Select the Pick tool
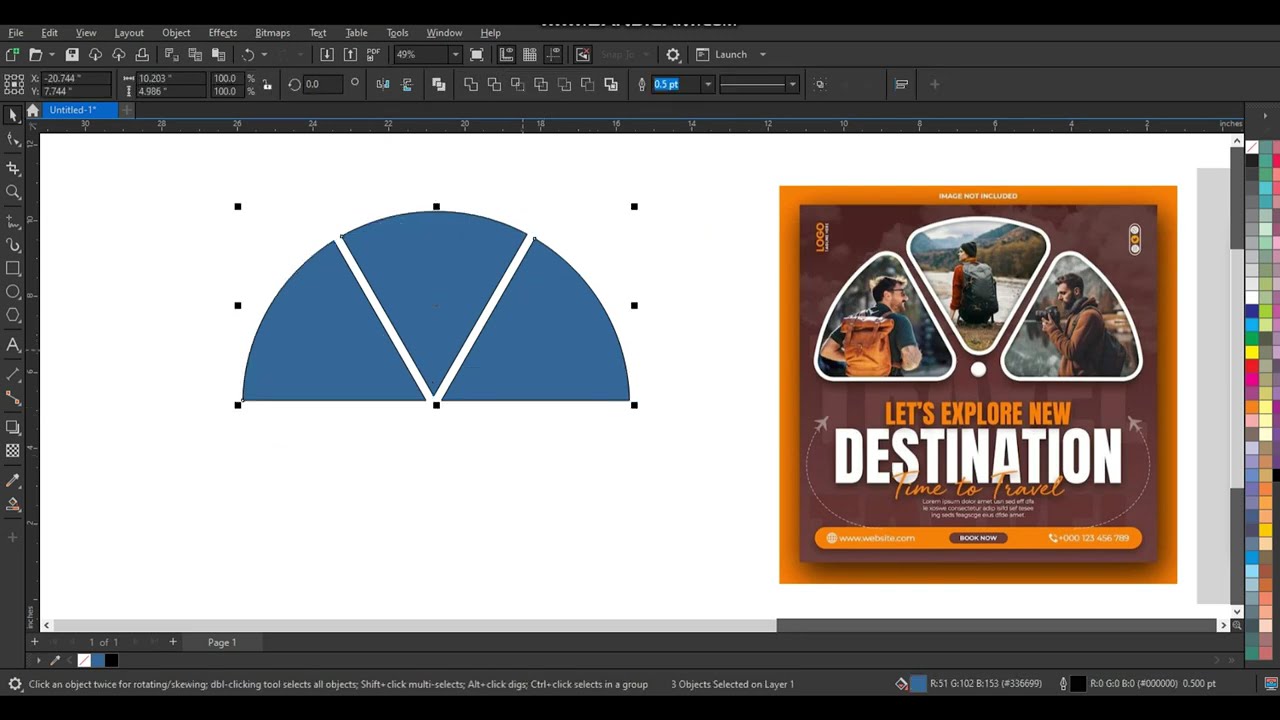This screenshot has width=1280, height=720. point(13,116)
